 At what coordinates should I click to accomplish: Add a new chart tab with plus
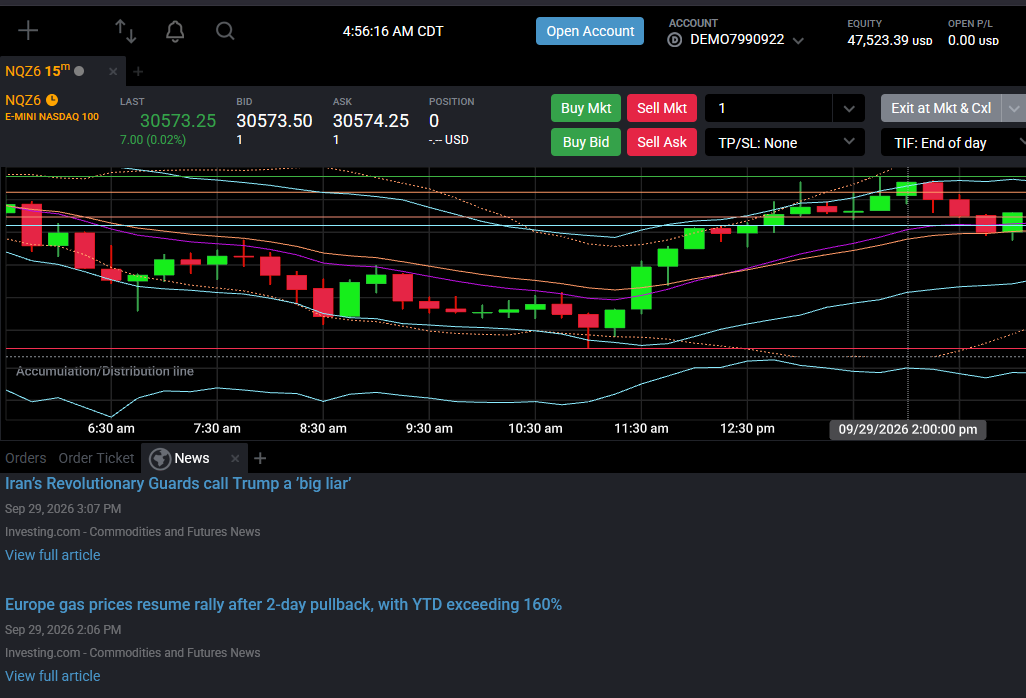138,71
